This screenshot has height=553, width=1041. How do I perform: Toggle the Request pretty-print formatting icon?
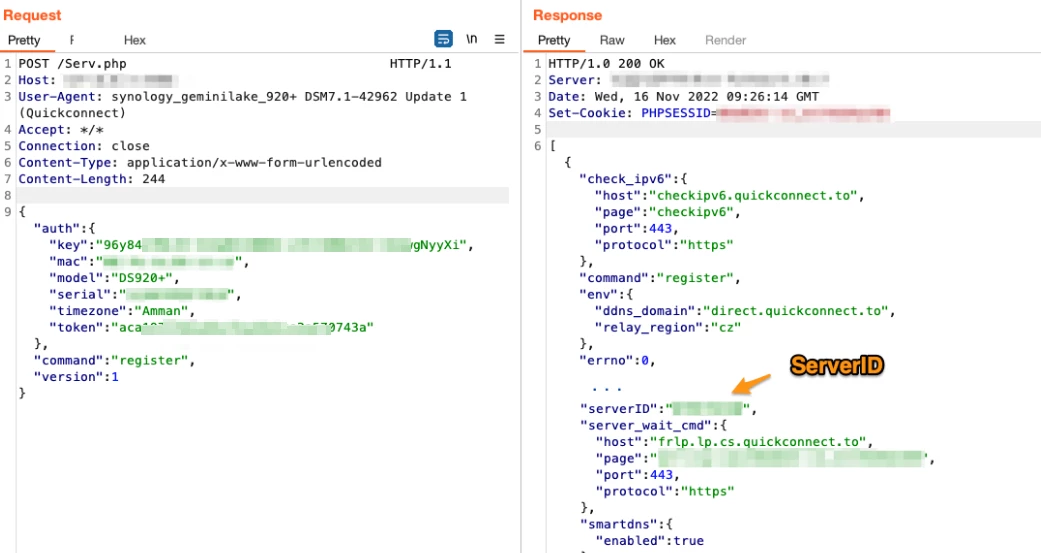click(443, 39)
